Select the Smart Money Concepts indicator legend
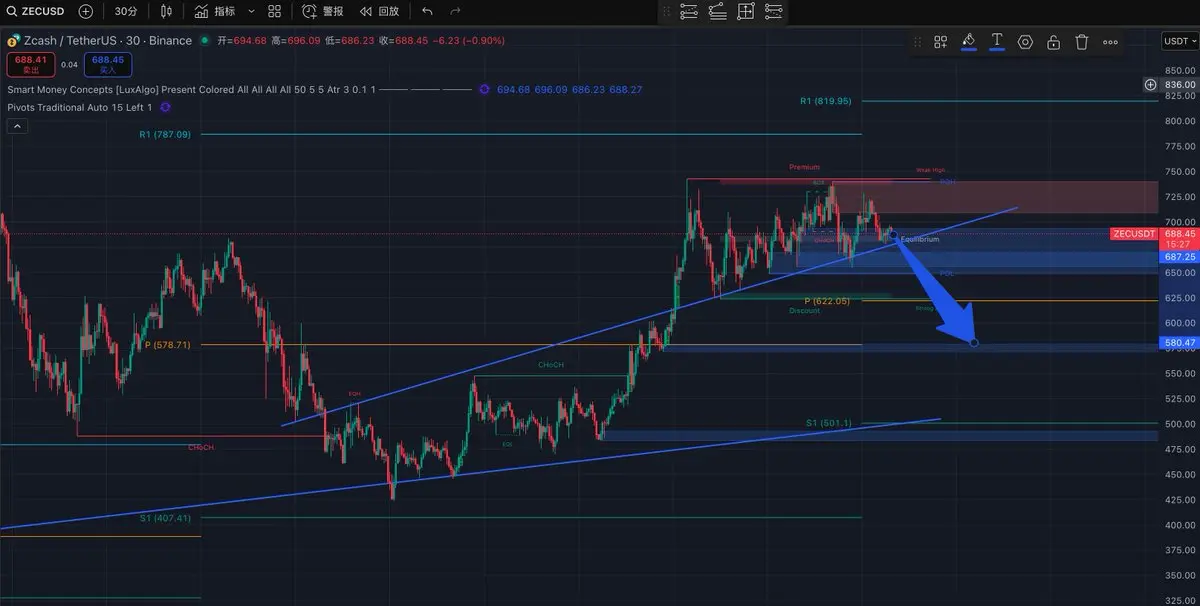The width and height of the screenshot is (1200, 606). 192,90
